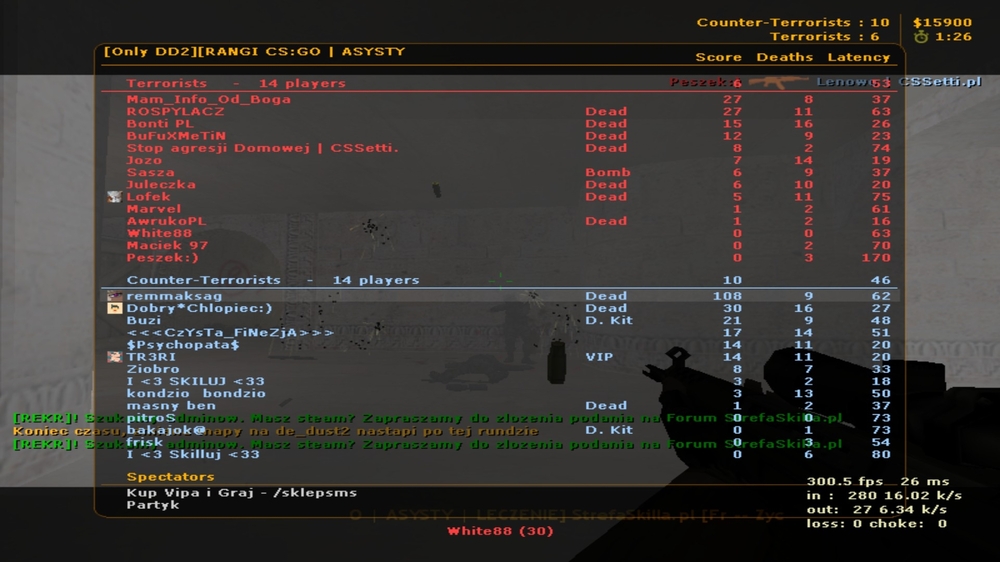Click the Deaths column header
This screenshot has height=562, width=1000.
point(784,57)
